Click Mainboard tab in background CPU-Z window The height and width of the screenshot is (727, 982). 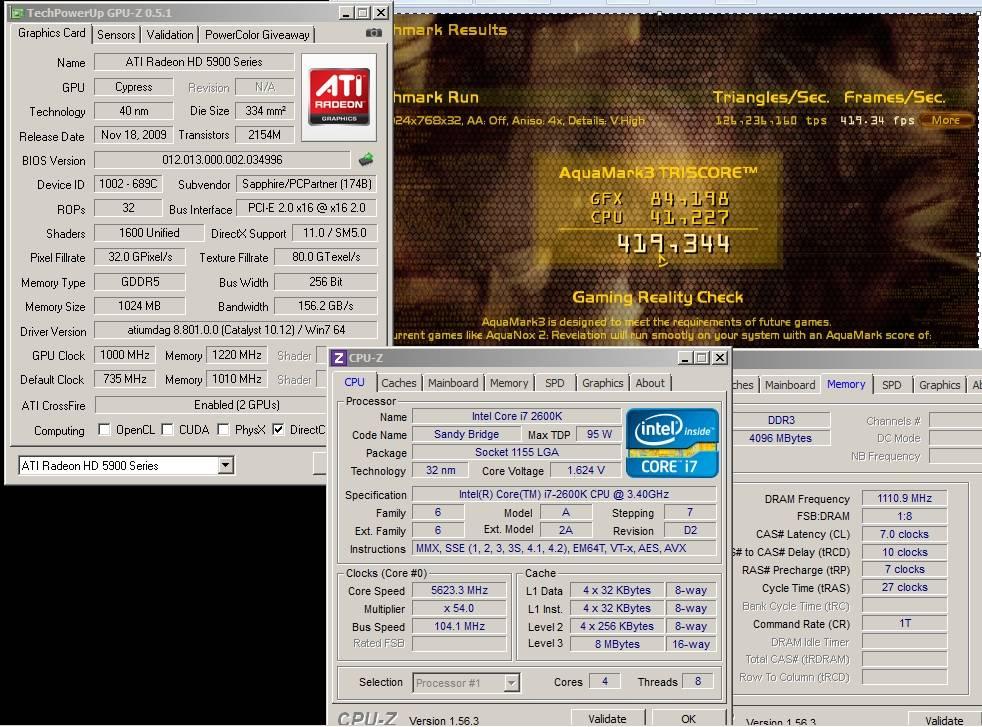click(790, 384)
